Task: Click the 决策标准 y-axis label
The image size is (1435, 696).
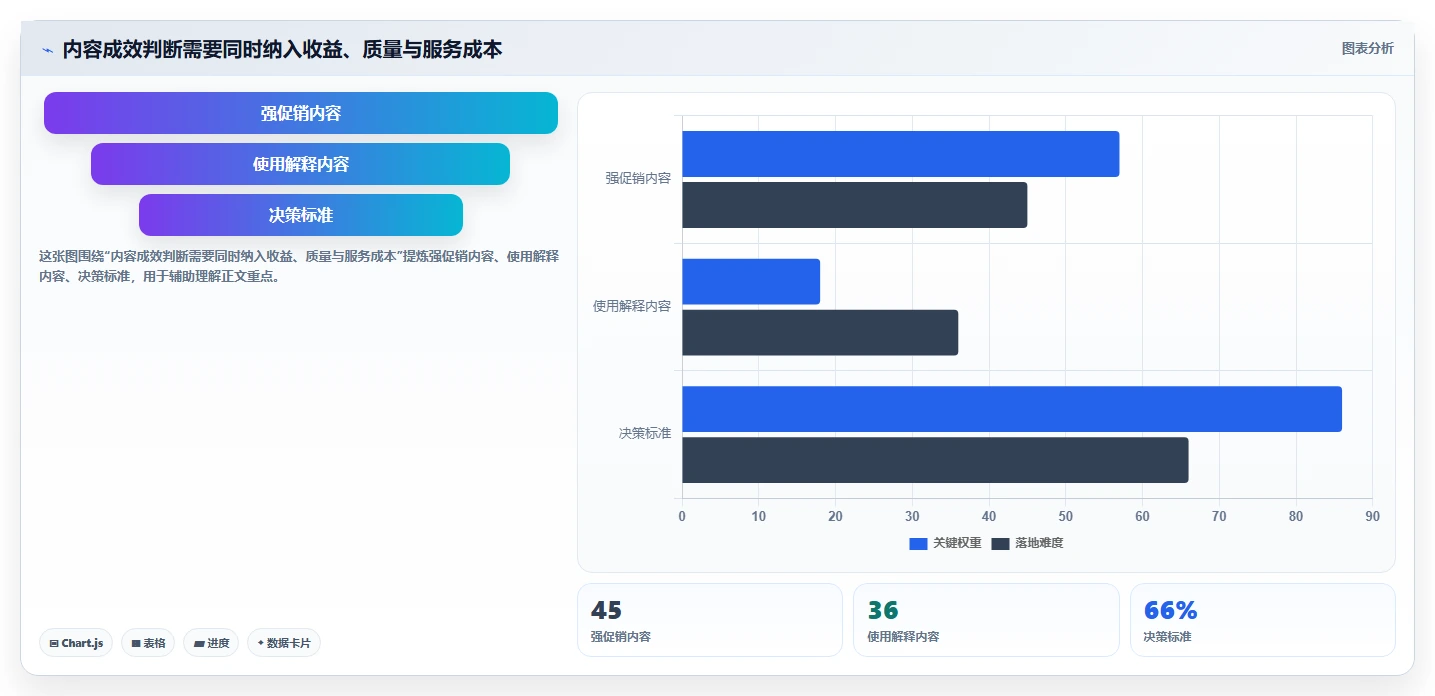Action: pos(645,433)
